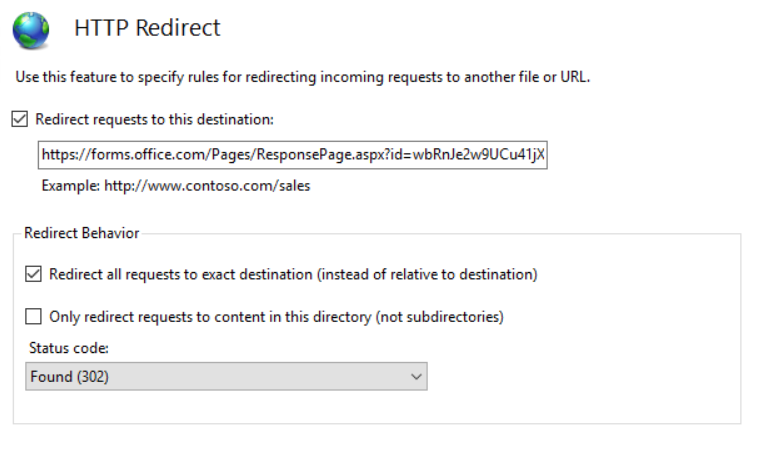Click inside the forms.office.com destination URL field
Viewport: 783px width, 476px height.
coord(293,155)
